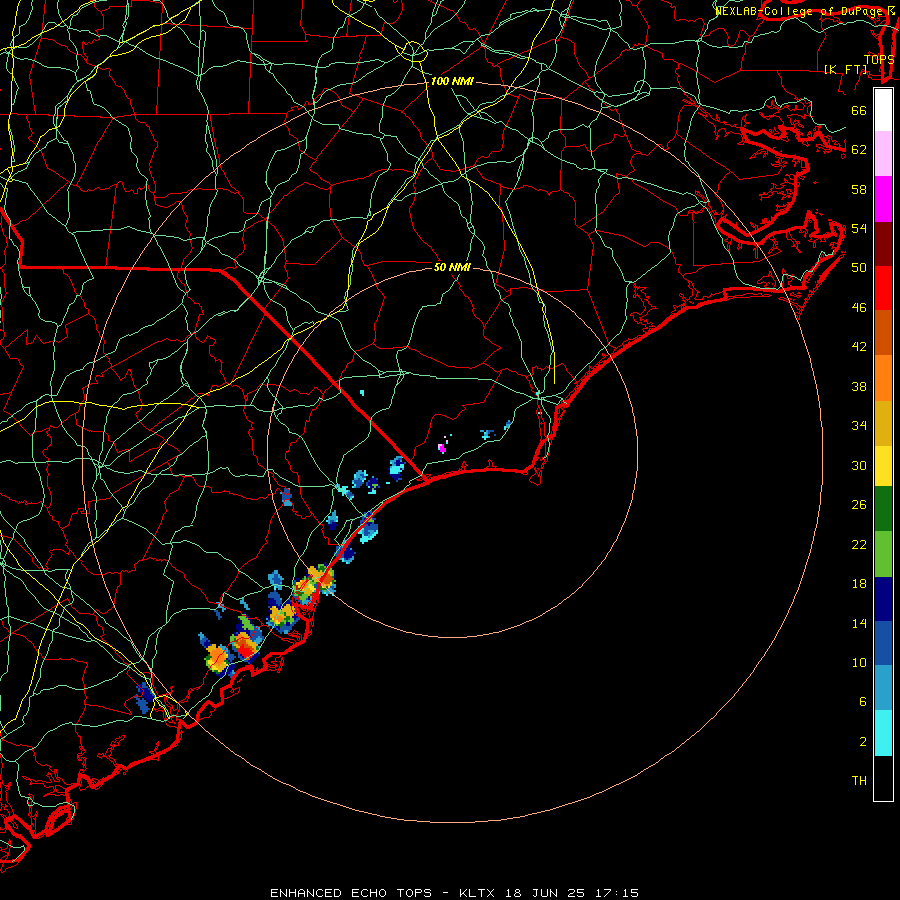Viewport: 900px width, 900px height.
Task: Click the white swatch in the tops legend
Action: [x=883, y=110]
